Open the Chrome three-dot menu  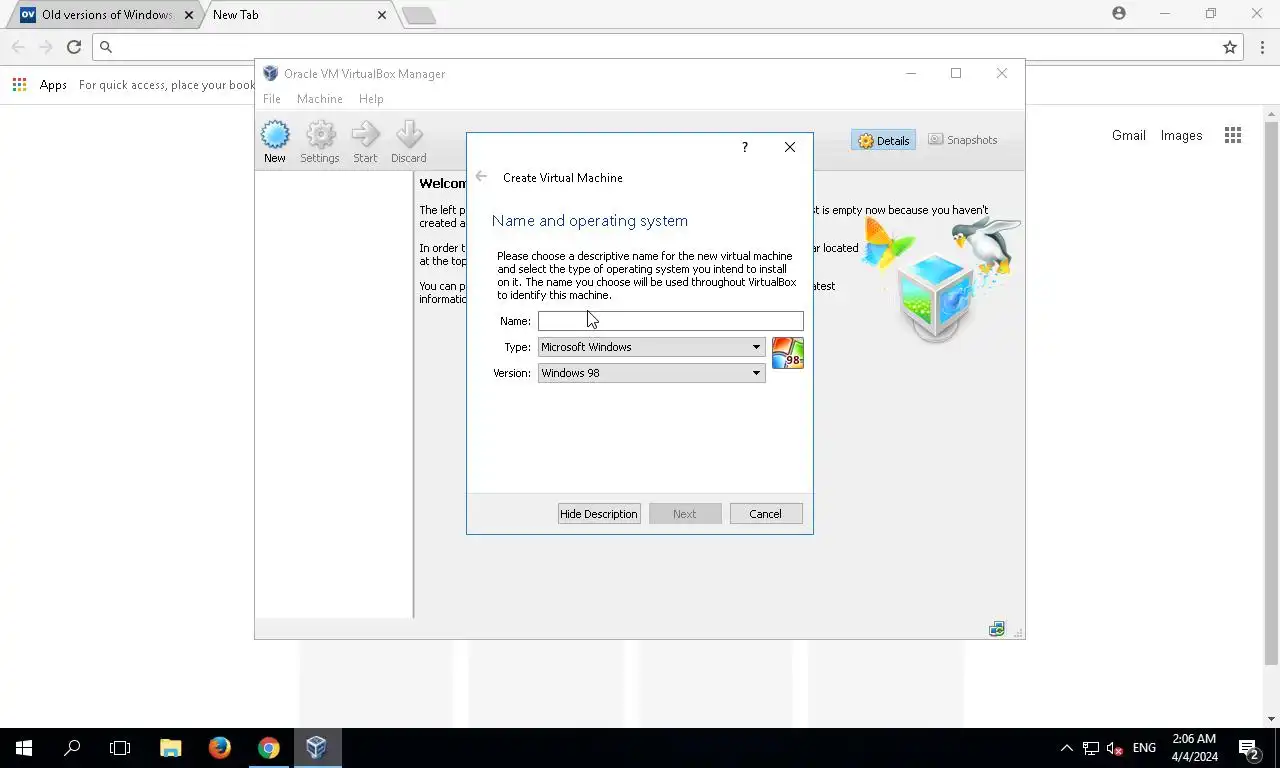click(x=1263, y=47)
